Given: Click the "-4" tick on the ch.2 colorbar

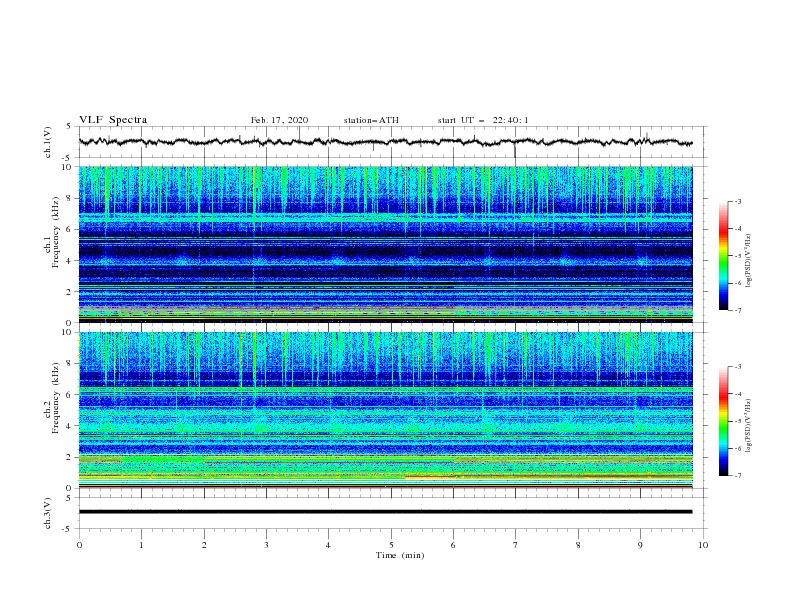Looking at the screenshot, I should (737, 394).
